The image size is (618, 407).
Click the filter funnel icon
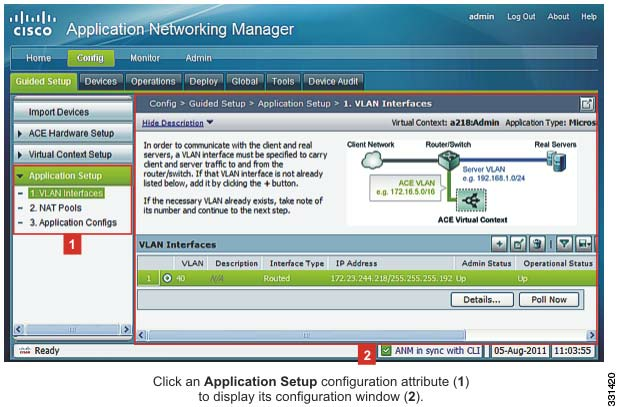(562, 243)
